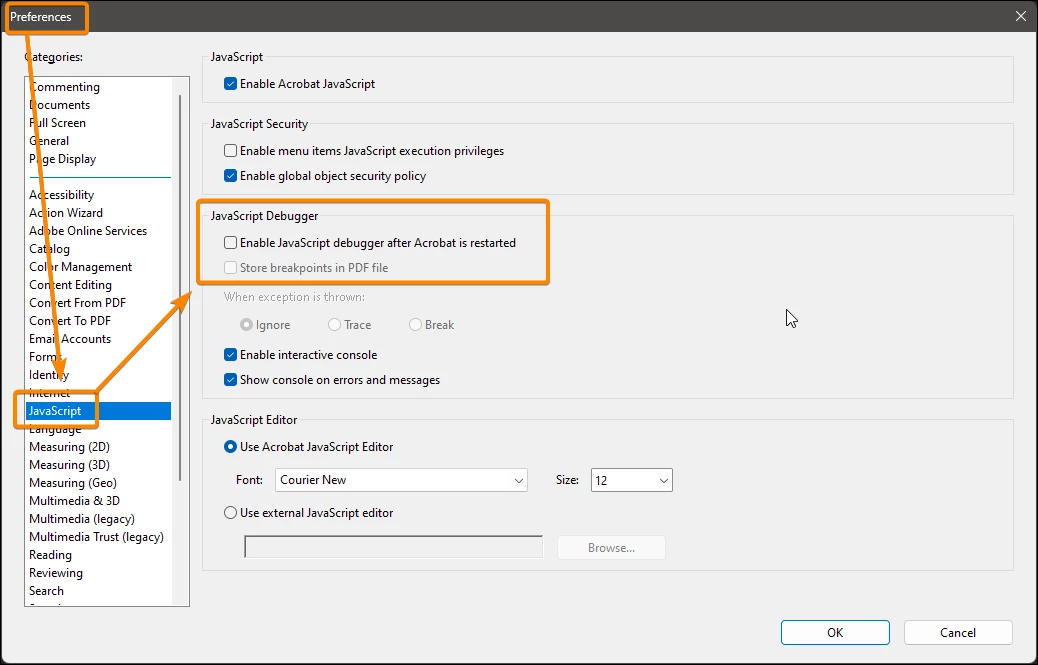Select Use external JavaScript editor option

(230, 513)
